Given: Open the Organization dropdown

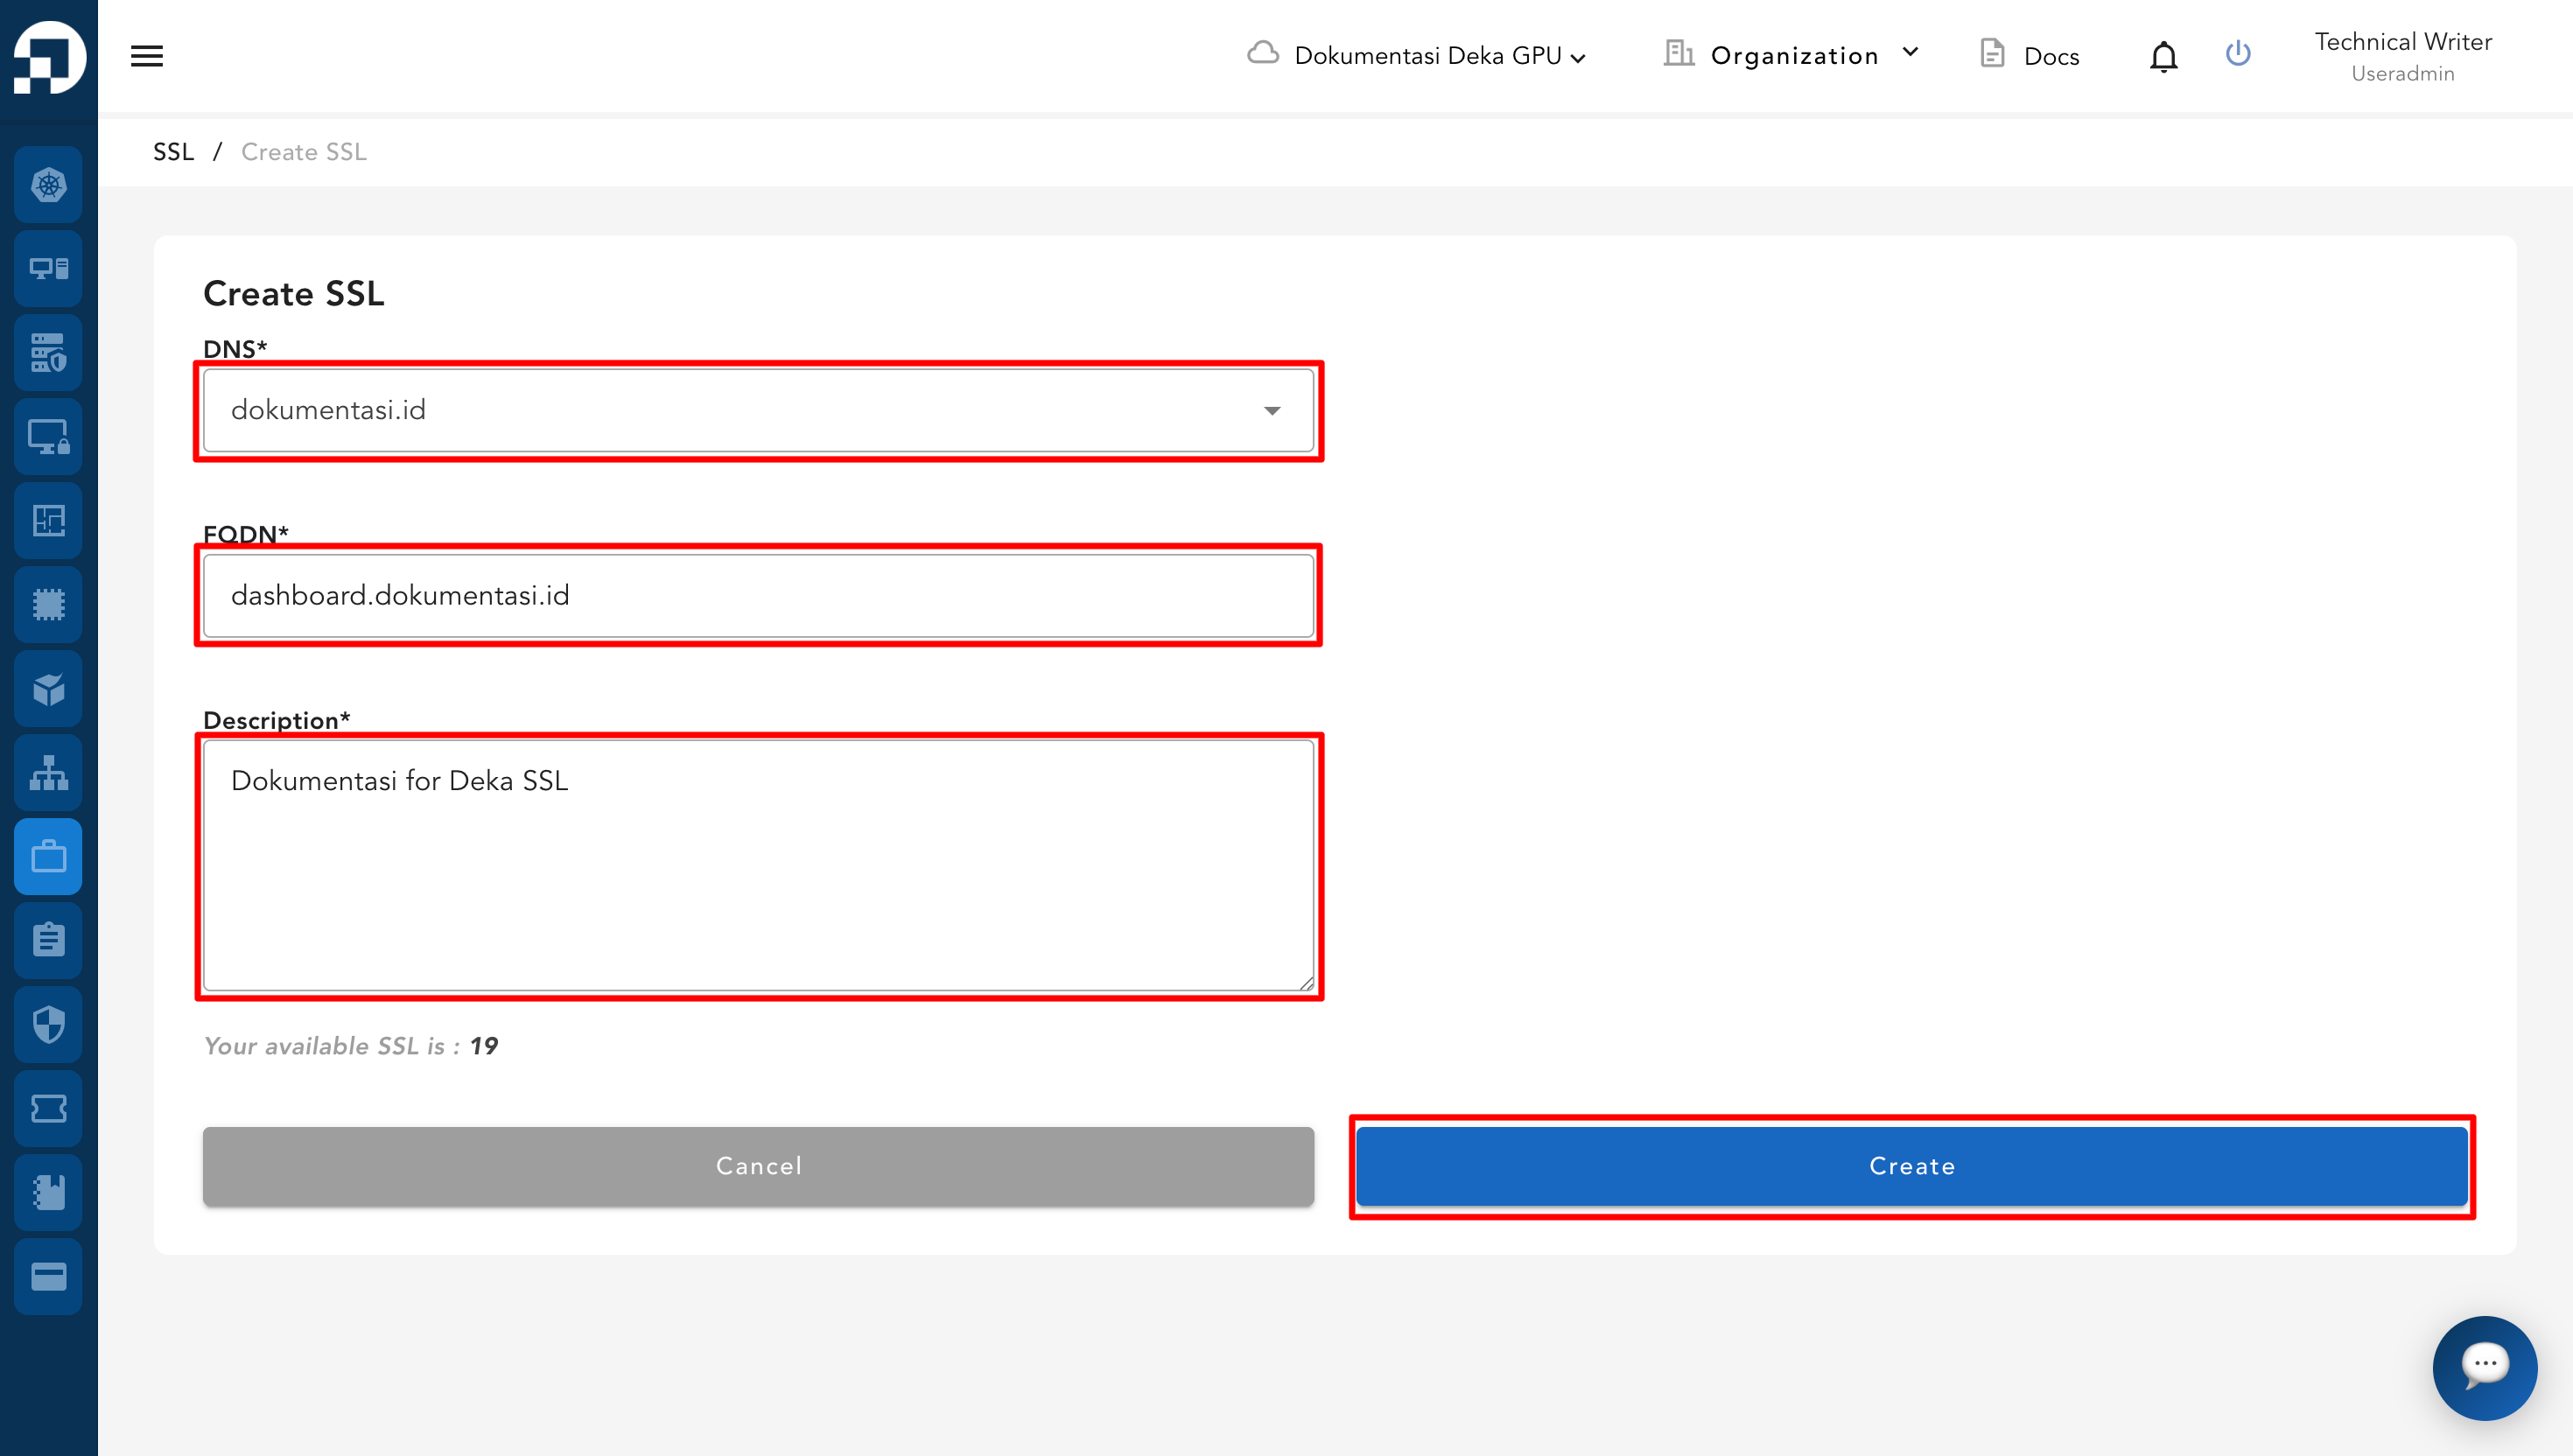Looking at the screenshot, I should click(x=1792, y=56).
